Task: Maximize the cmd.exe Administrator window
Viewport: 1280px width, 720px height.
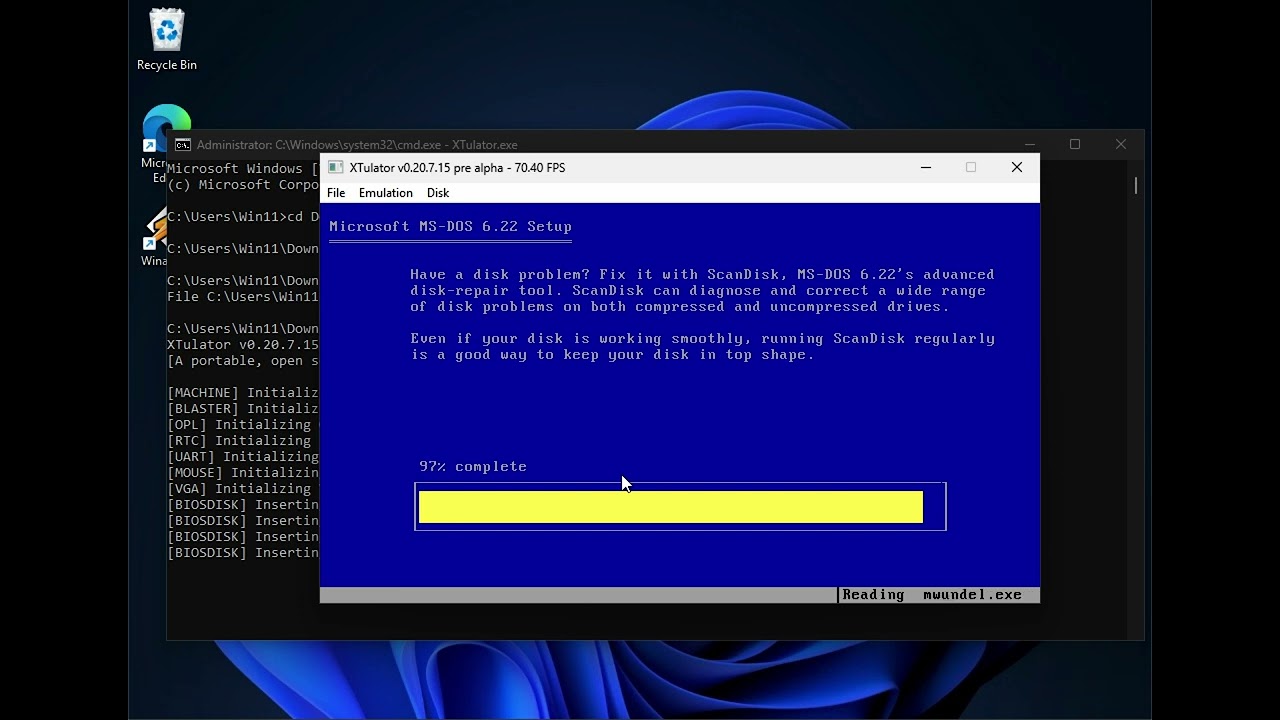Action: 1075,145
